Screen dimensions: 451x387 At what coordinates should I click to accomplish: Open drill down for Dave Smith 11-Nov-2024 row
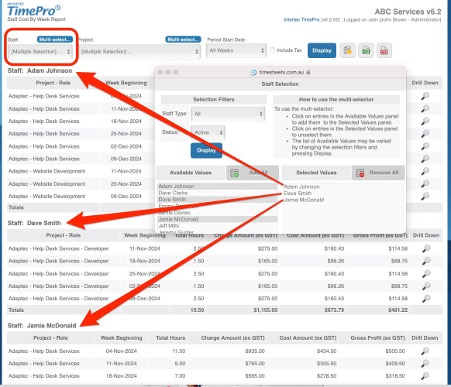pyautogui.click(x=426, y=249)
